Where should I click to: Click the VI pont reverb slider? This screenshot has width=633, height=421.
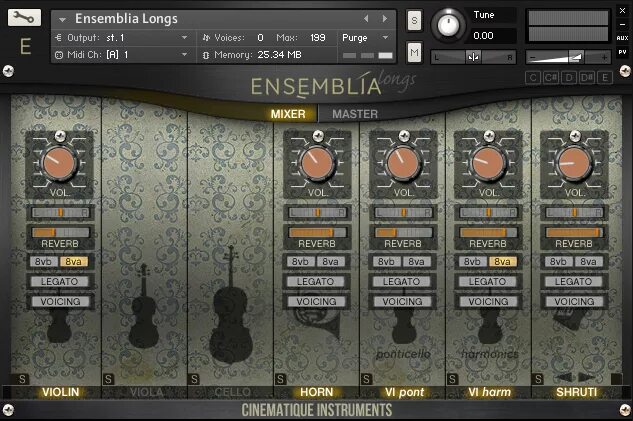pyautogui.click(x=403, y=232)
